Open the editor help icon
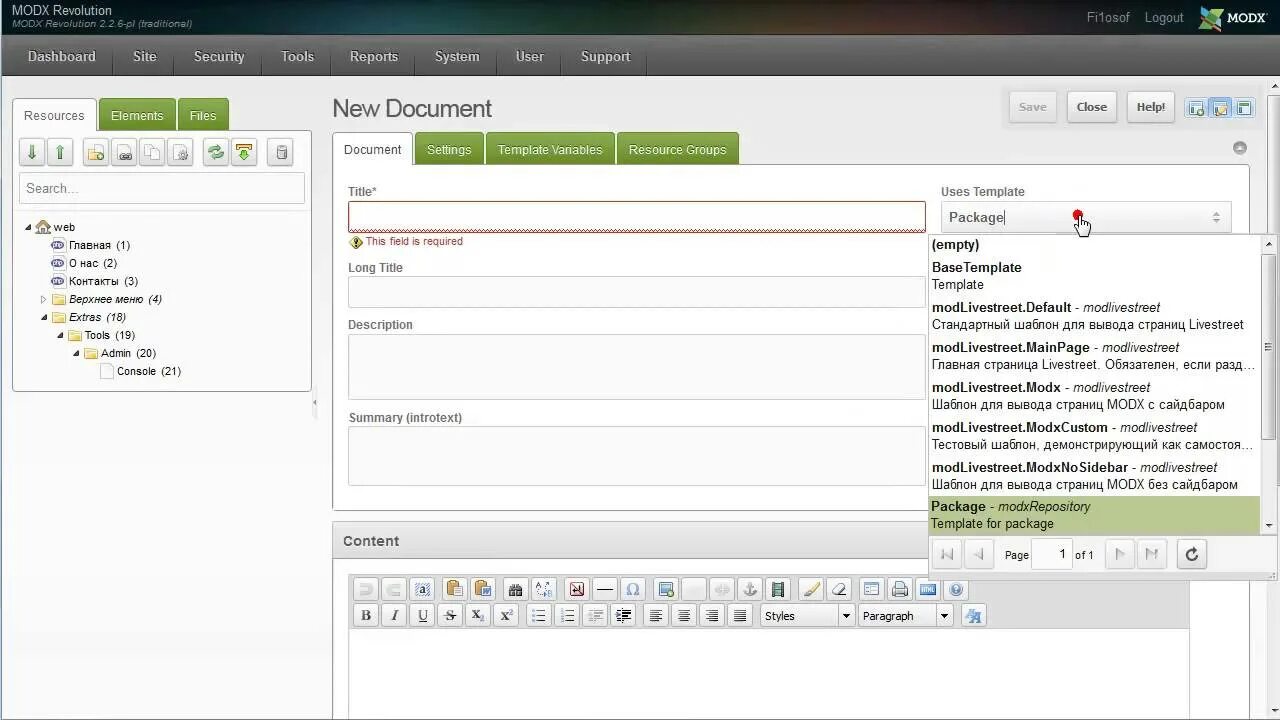The width and height of the screenshot is (1280, 720). [x=956, y=589]
